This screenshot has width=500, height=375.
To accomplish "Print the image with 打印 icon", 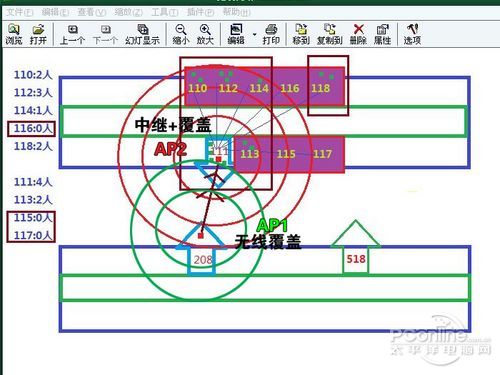I will tap(271, 34).
